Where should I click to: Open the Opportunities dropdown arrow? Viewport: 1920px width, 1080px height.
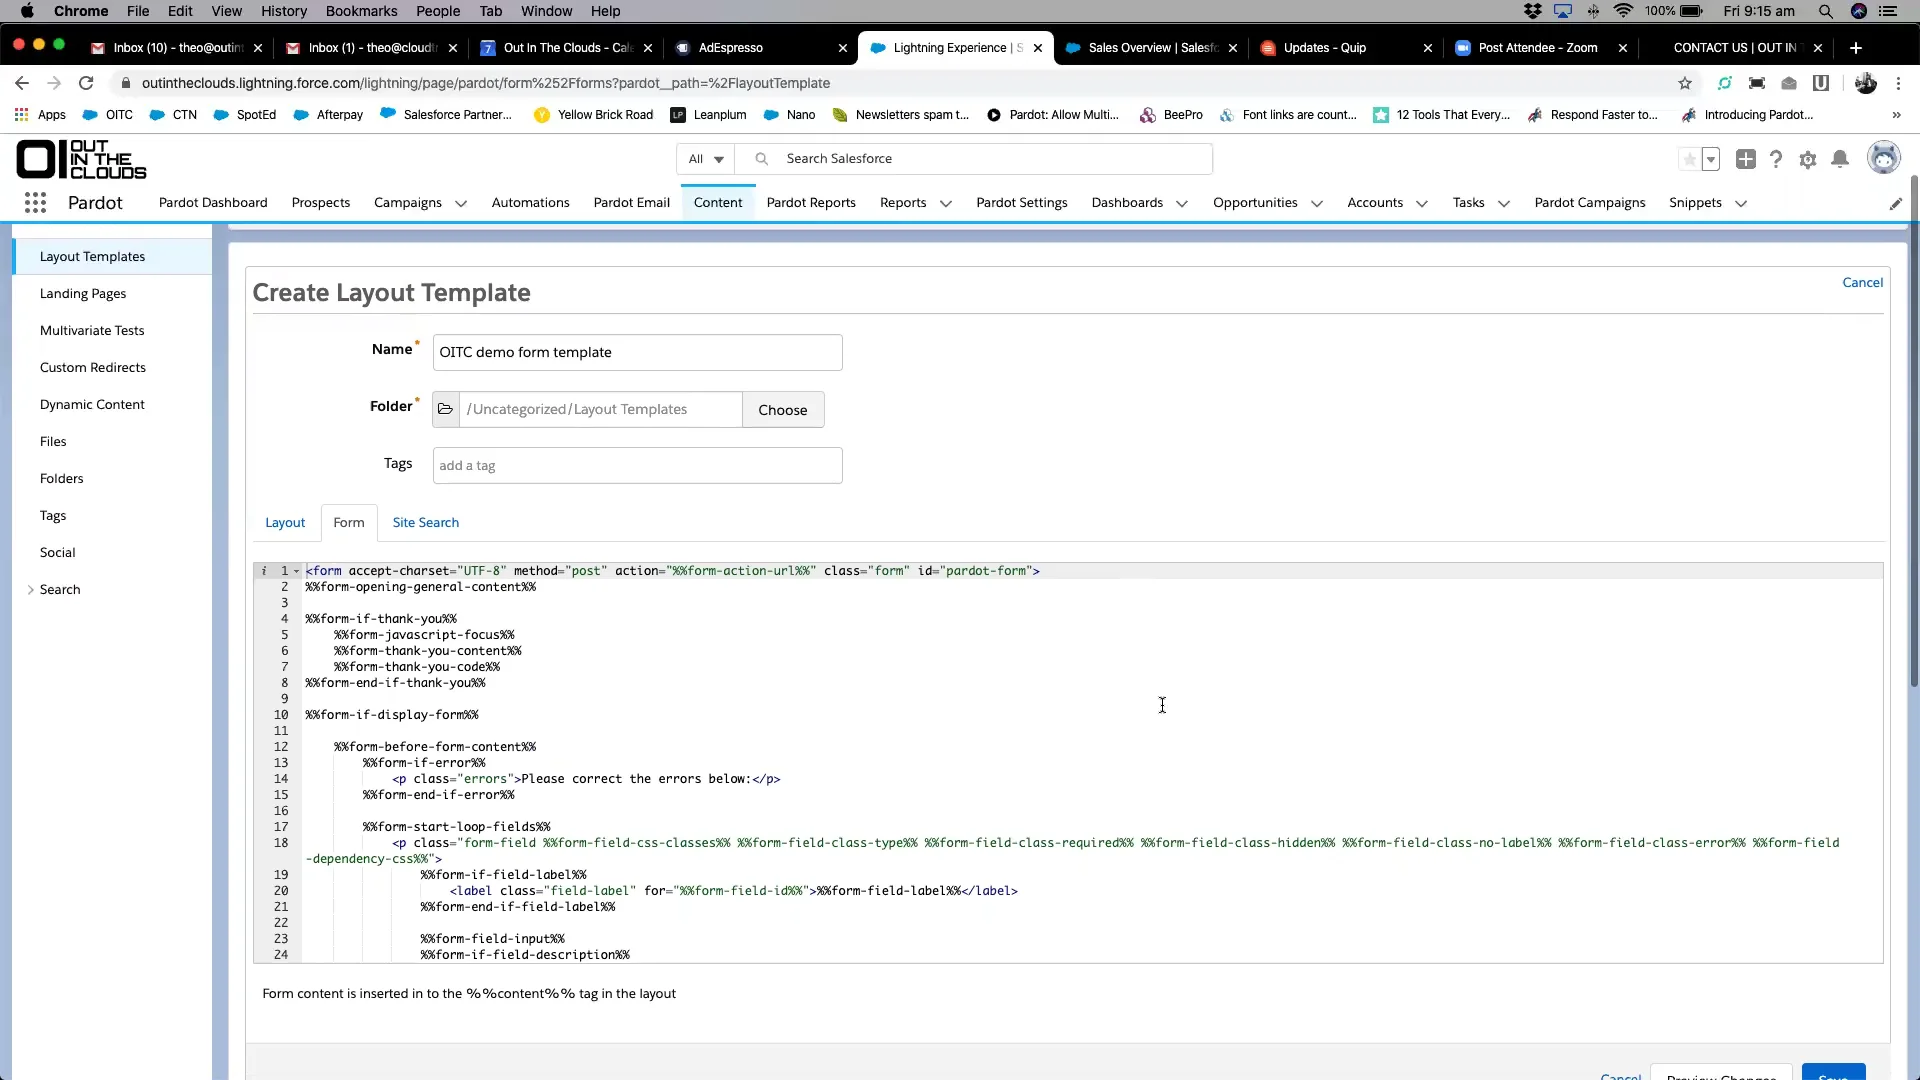pyautogui.click(x=1317, y=204)
